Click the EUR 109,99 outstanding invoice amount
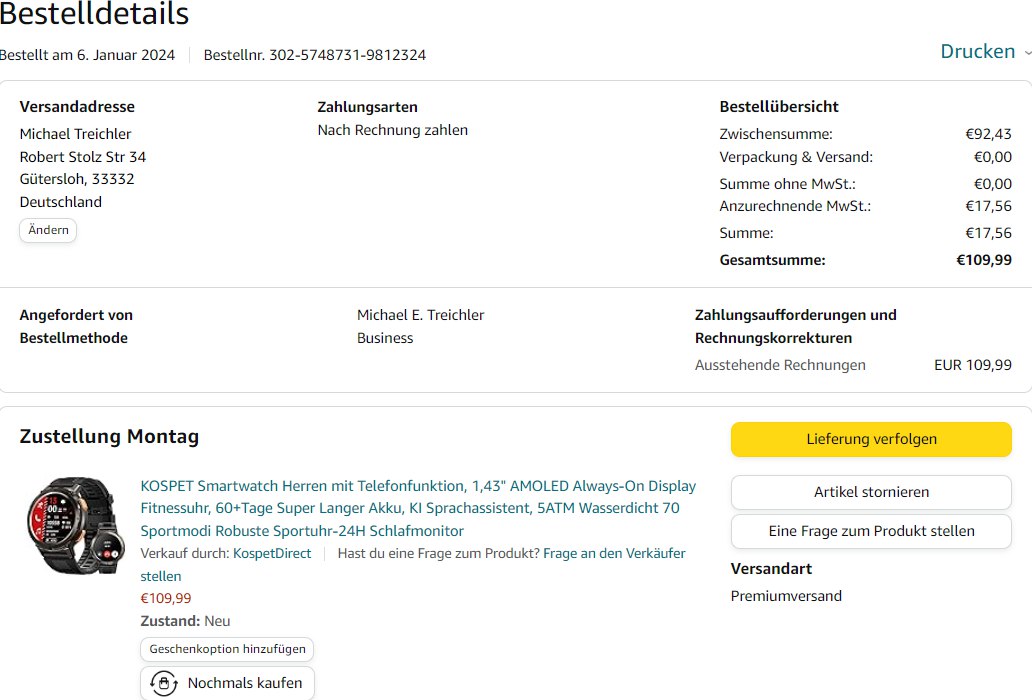The height and width of the screenshot is (700, 1032). pyautogui.click(x=972, y=365)
